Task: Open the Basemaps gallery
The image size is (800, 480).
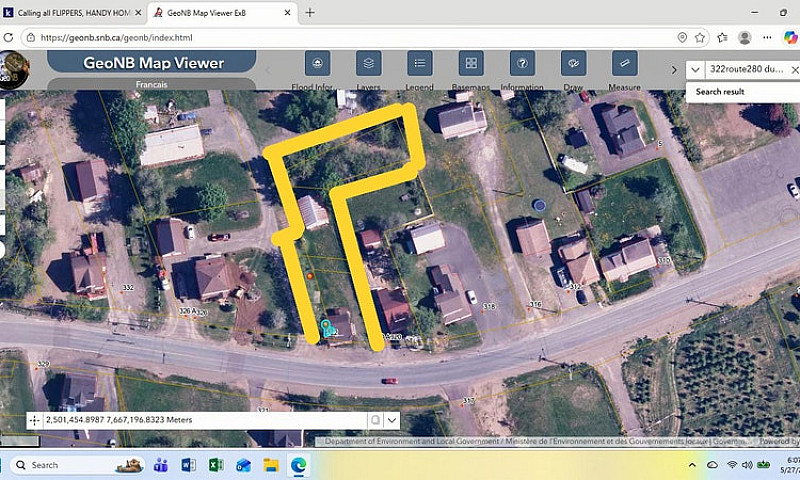Action: coord(471,63)
